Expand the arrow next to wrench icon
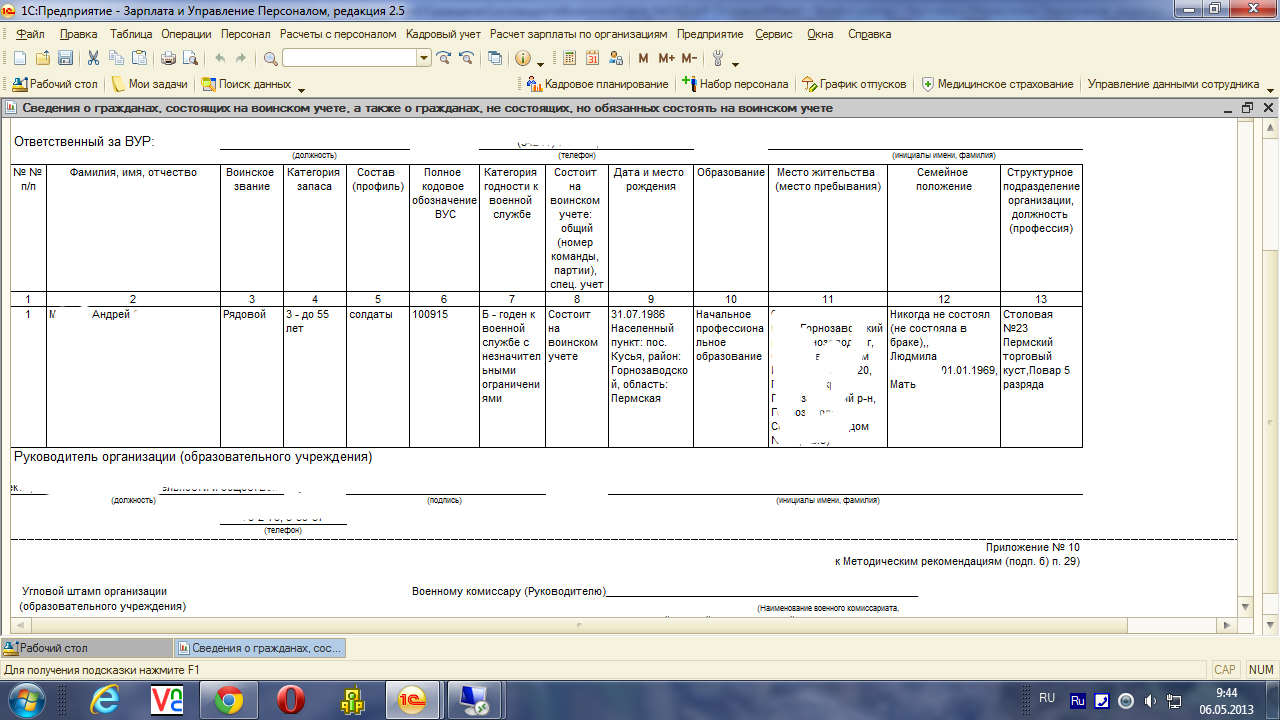Image resolution: width=1280 pixels, height=720 pixels. click(x=735, y=63)
